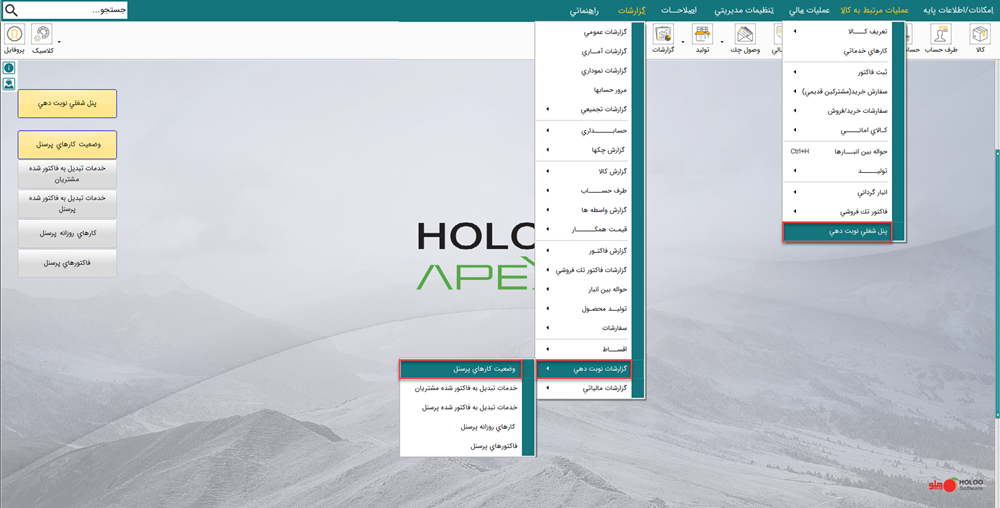Image resolution: width=1000 pixels, height=508 pixels.
Task: Expand سفارش خرید(مشترکین قدیمی) submenu
Action: [x=836, y=91]
